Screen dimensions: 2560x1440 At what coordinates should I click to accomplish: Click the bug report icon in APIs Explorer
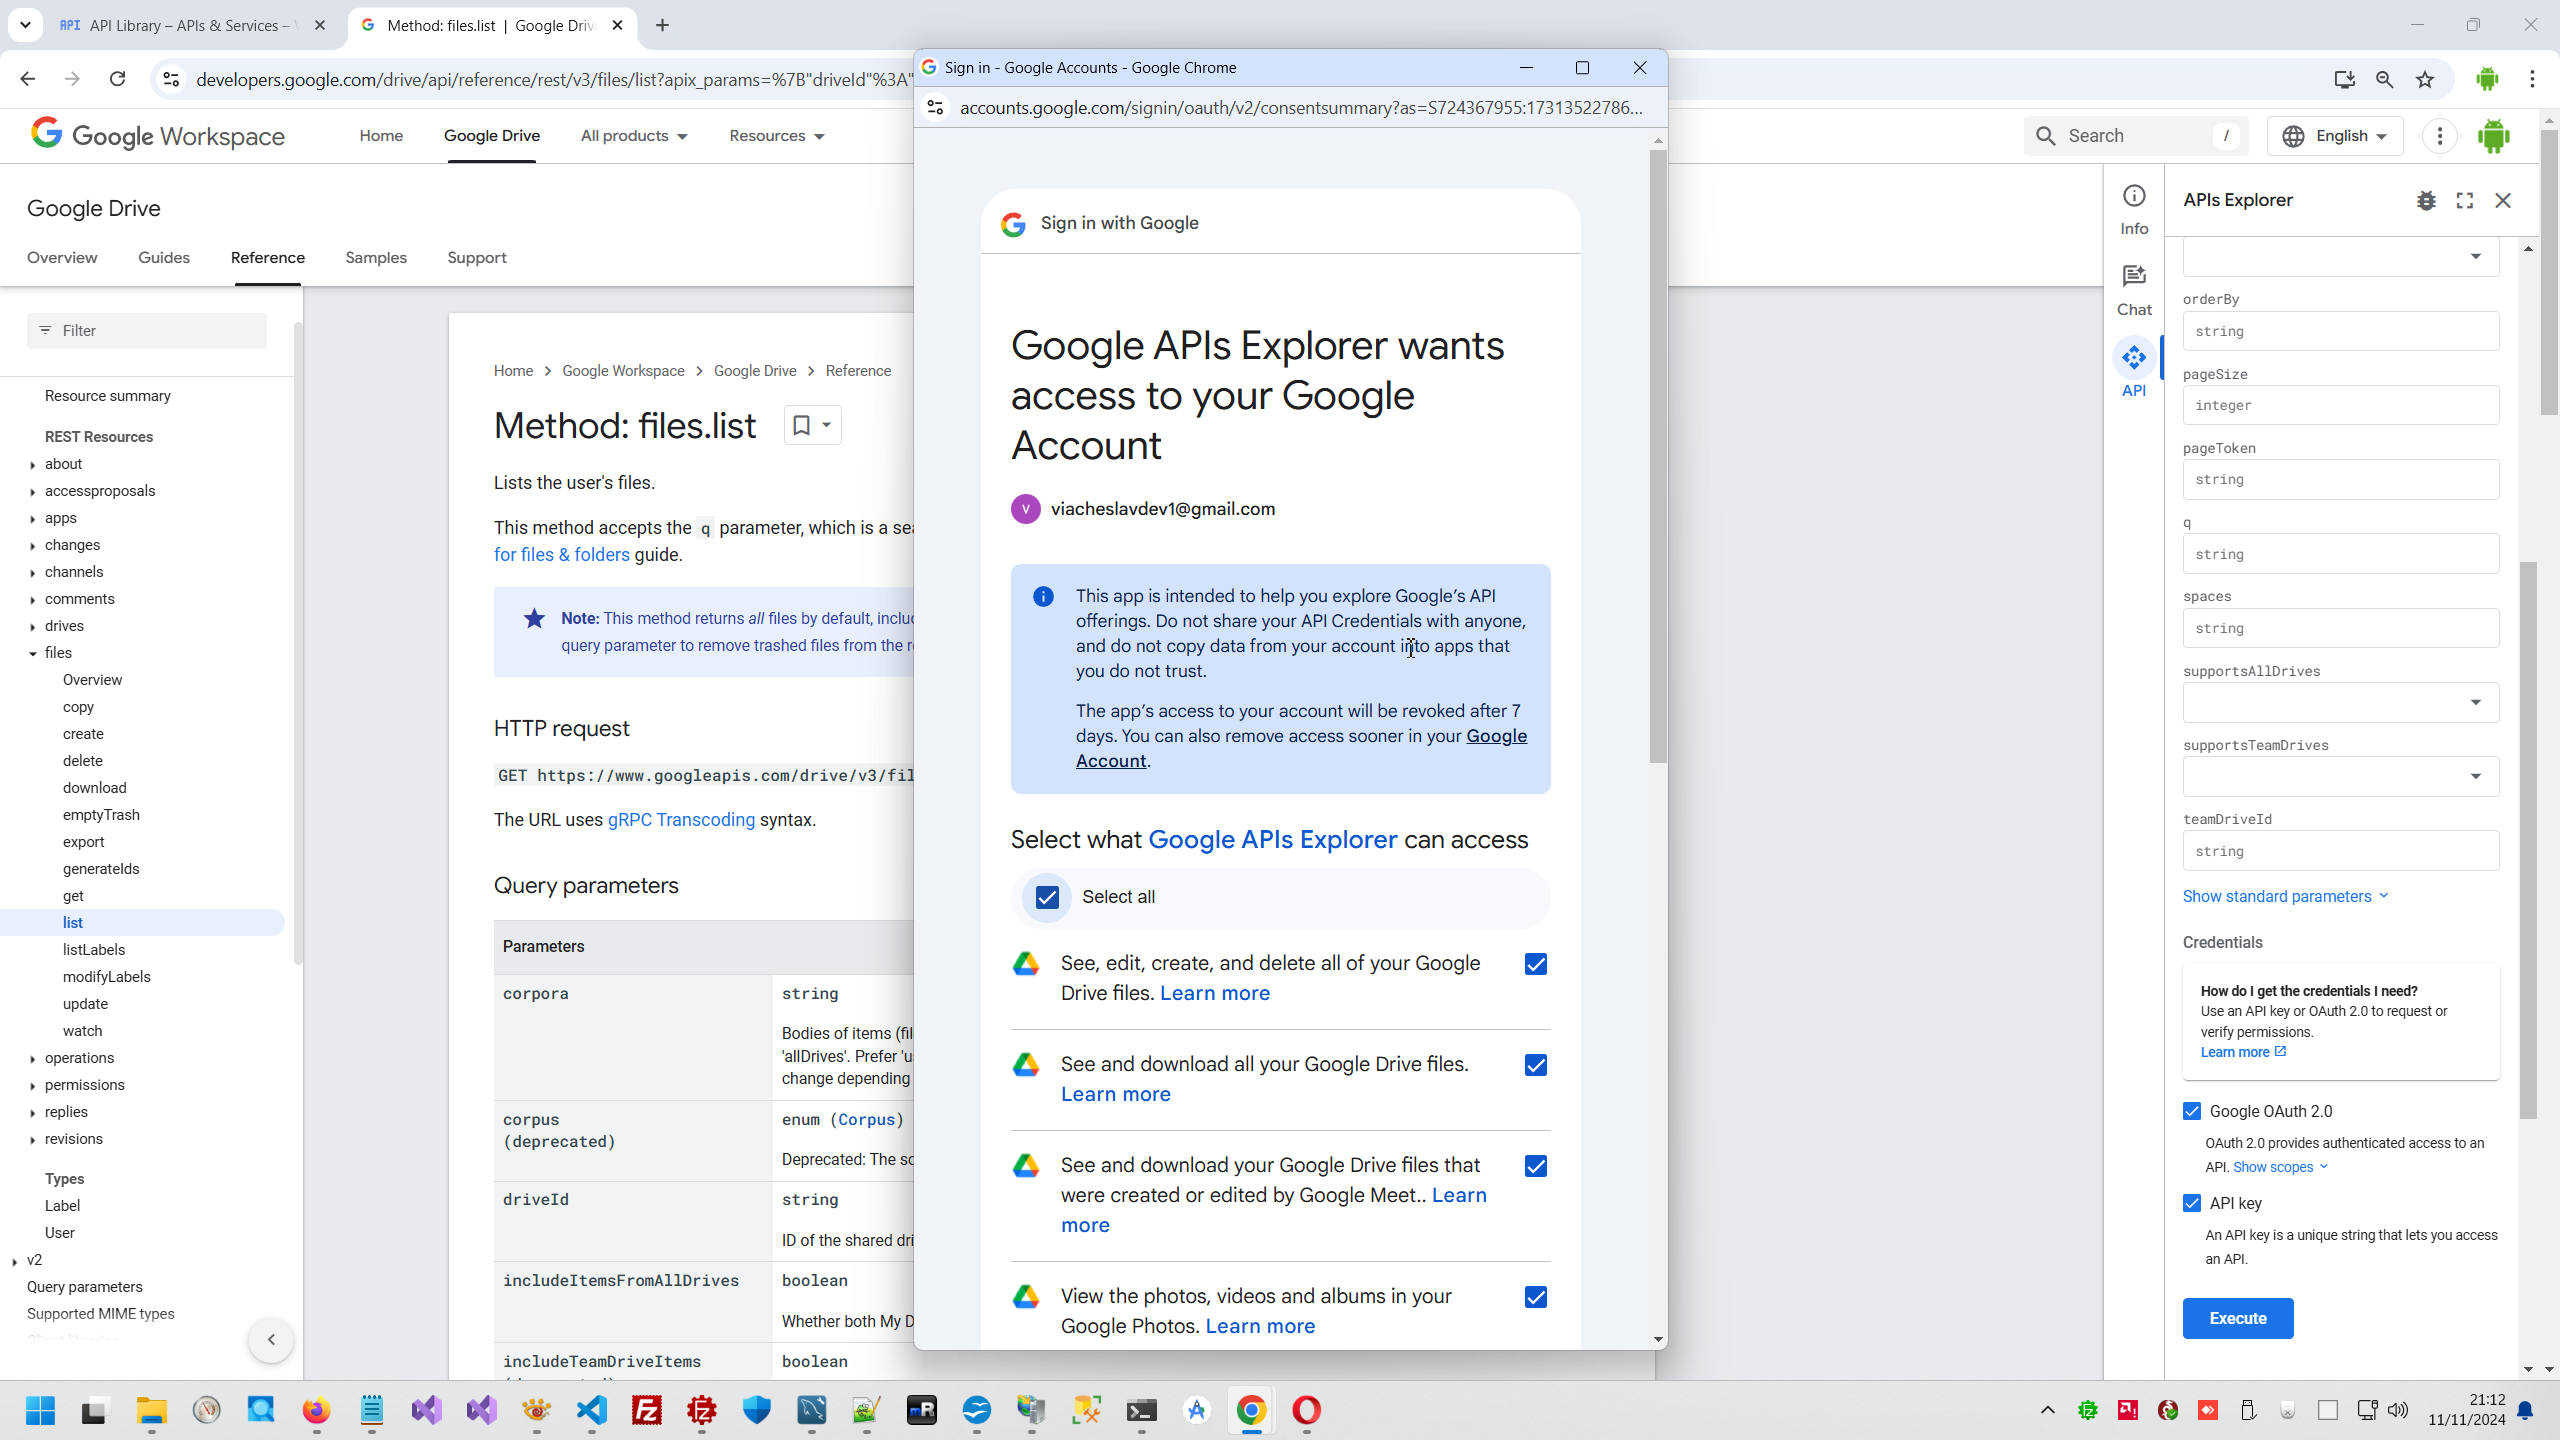pos(2426,201)
